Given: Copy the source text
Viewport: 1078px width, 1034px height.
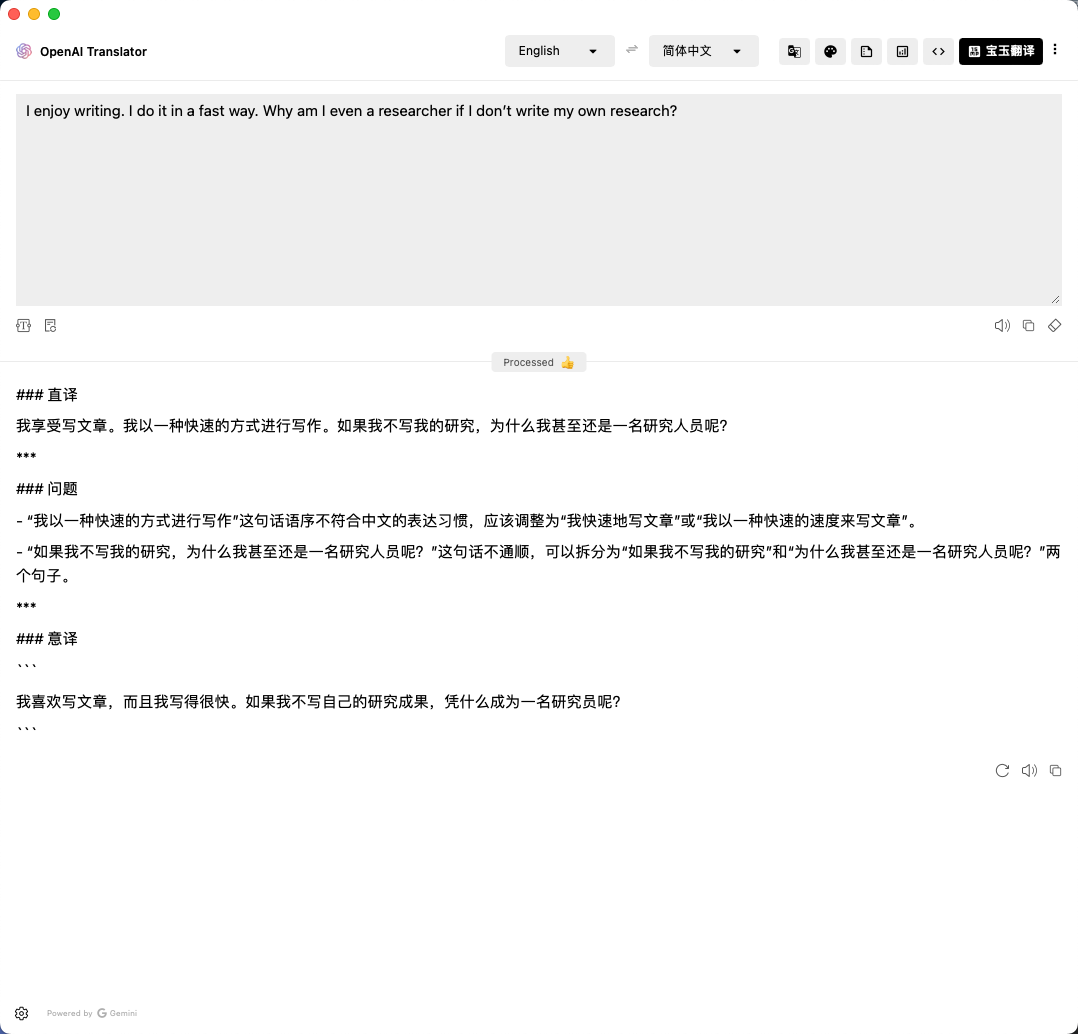Looking at the screenshot, I should tap(1028, 326).
